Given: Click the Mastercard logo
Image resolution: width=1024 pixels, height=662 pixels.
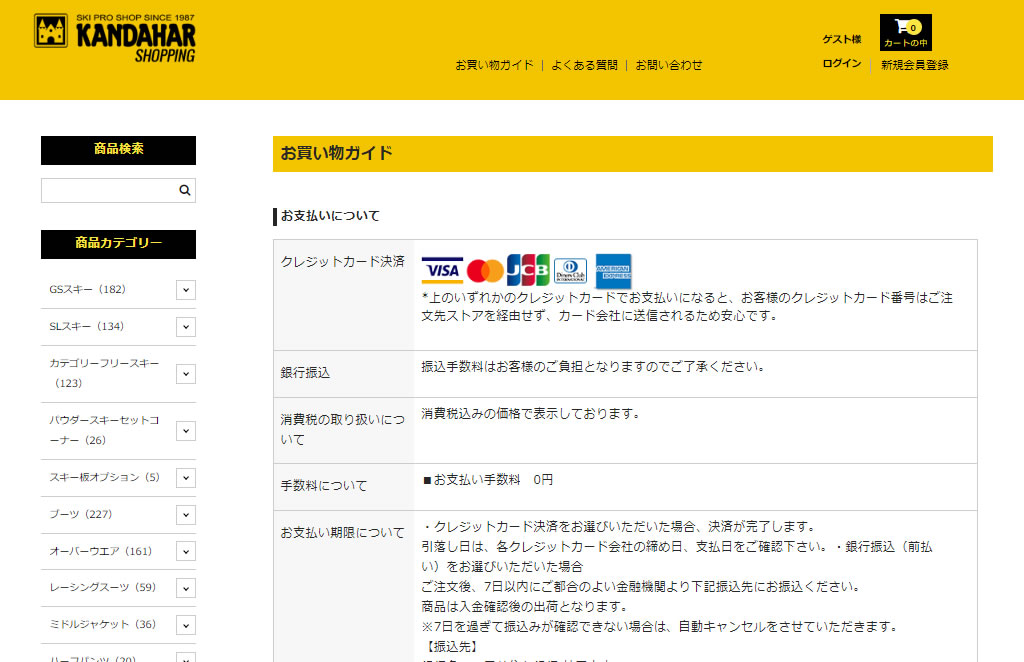Looking at the screenshot, I should (x=485, y=271).
